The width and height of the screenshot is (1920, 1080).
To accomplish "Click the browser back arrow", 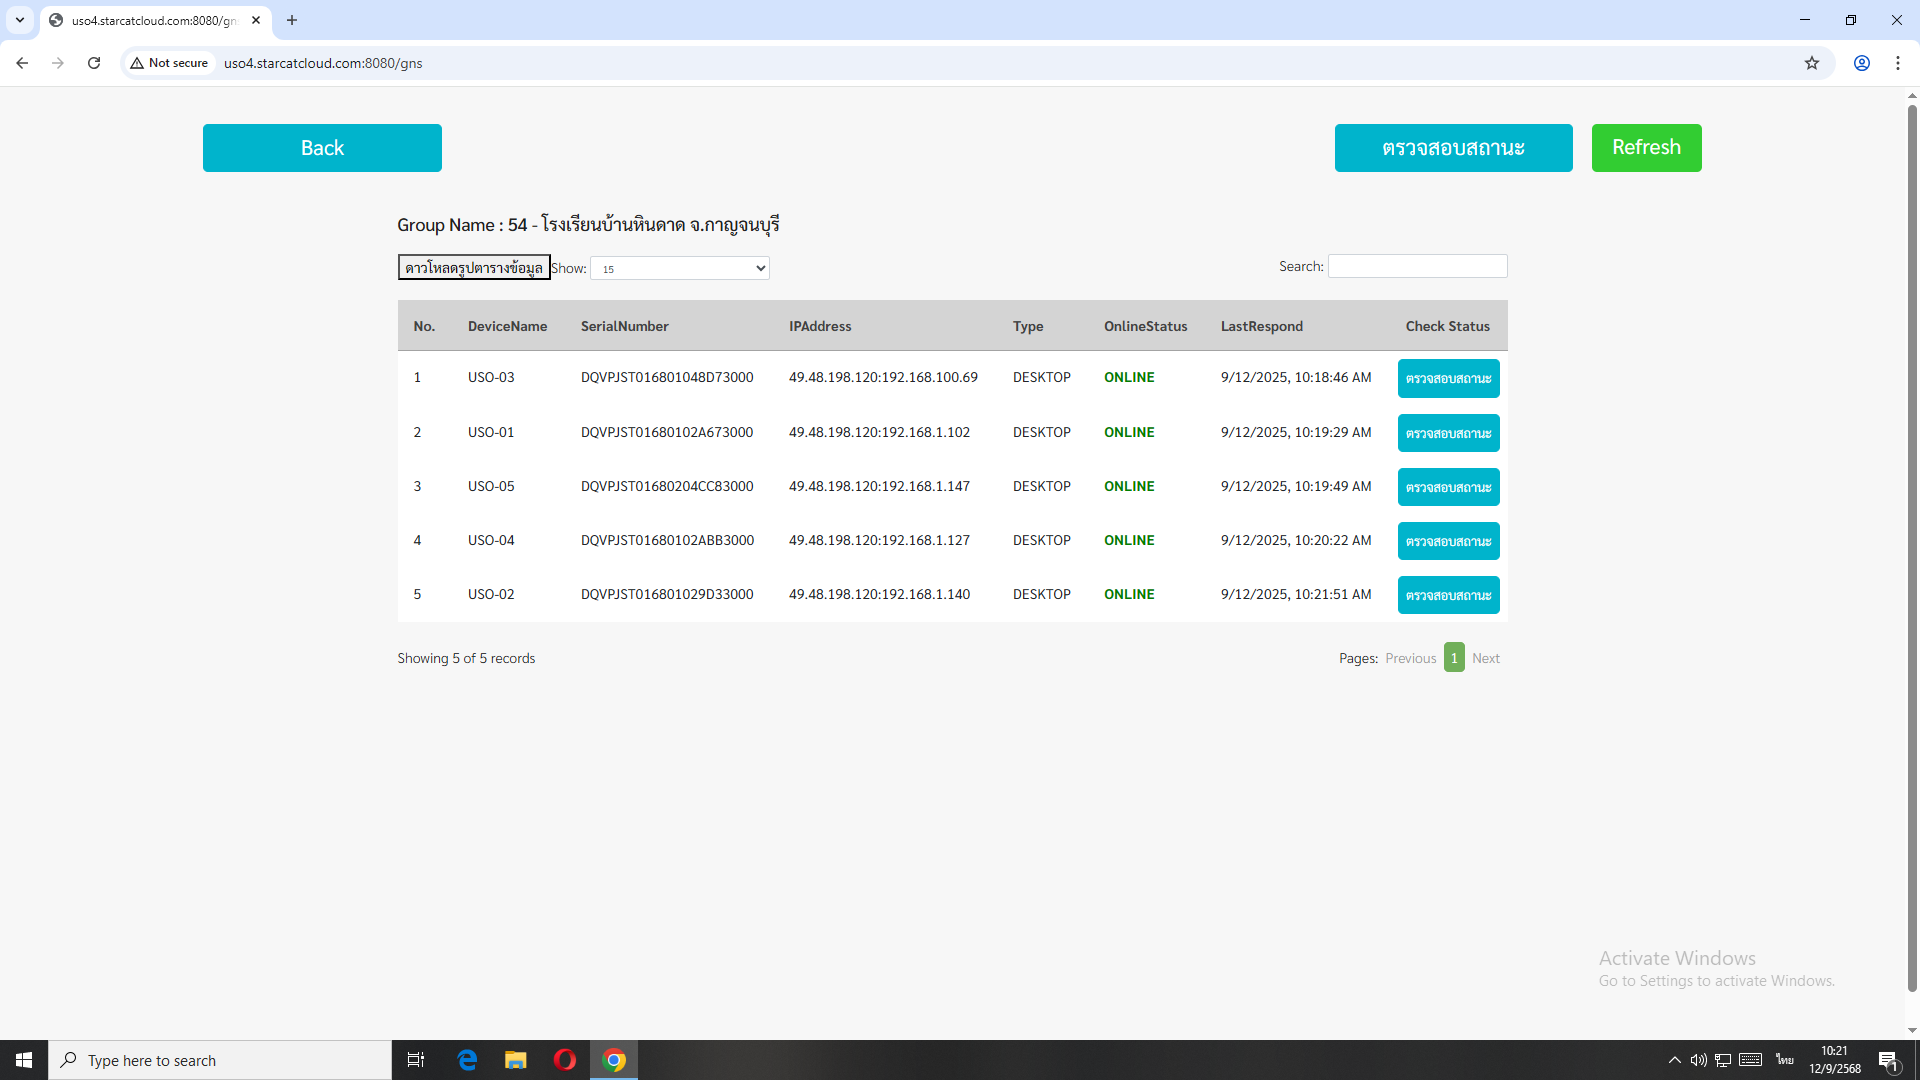I will pyautogui.click(x=22, y=63).
